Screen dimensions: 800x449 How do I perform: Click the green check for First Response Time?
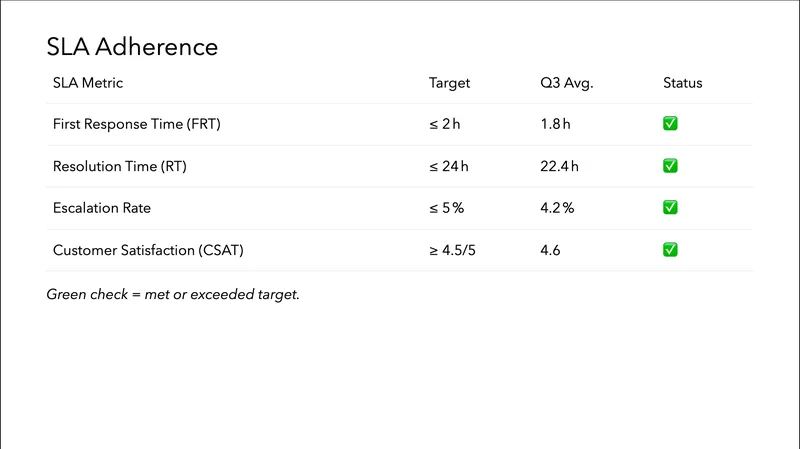point(670,124)
